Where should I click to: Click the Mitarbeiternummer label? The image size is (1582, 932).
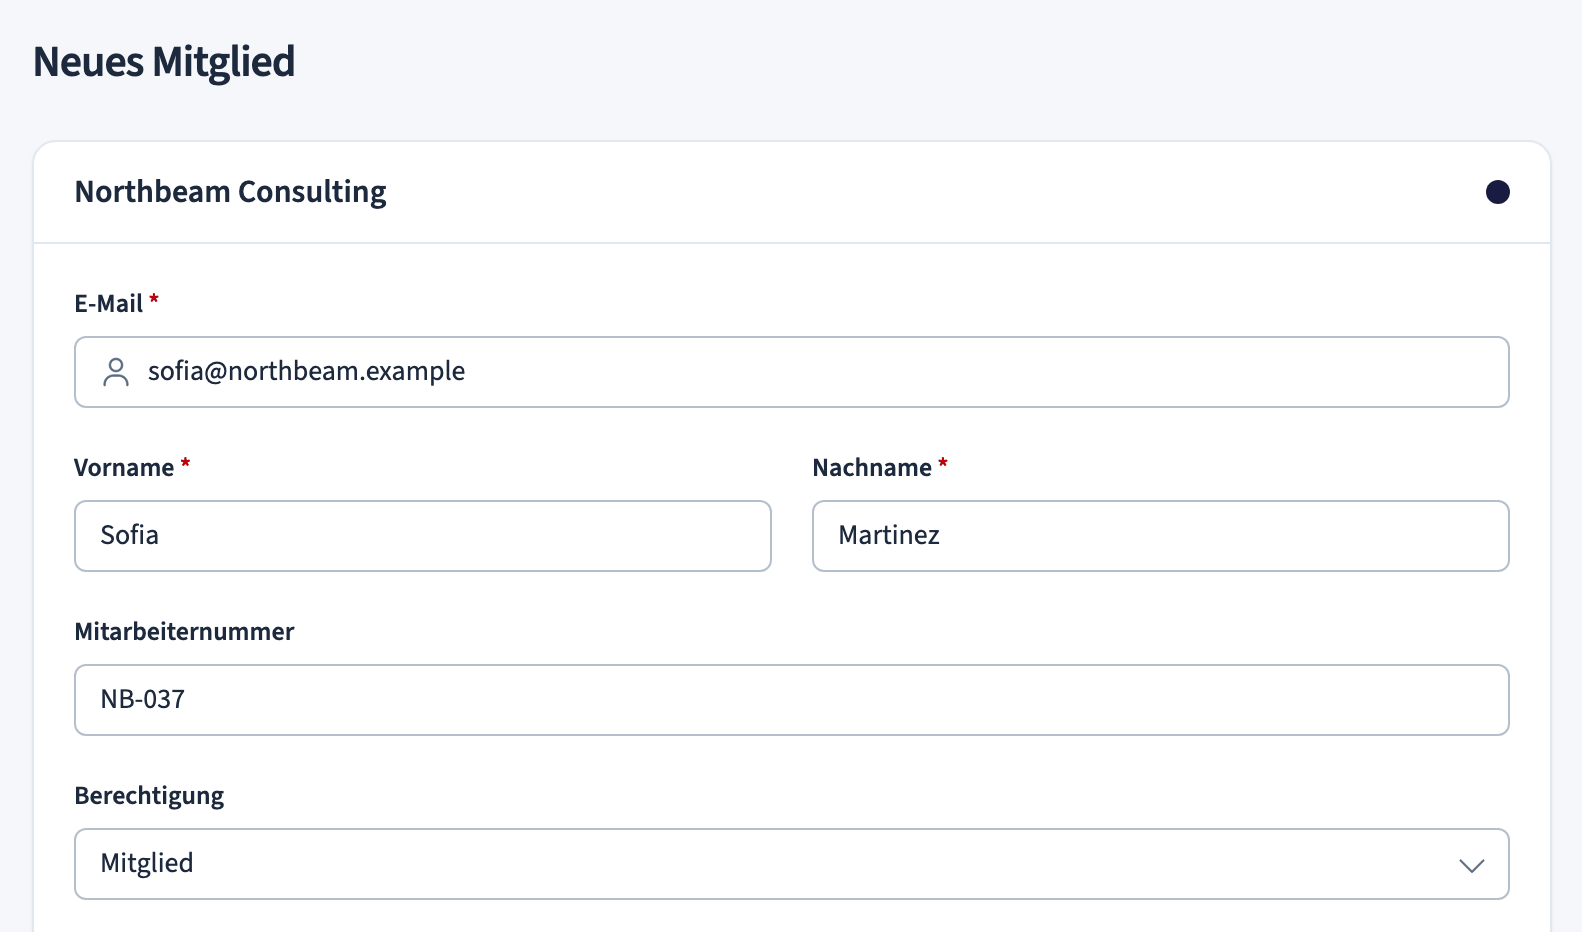(x=184, y=632)
